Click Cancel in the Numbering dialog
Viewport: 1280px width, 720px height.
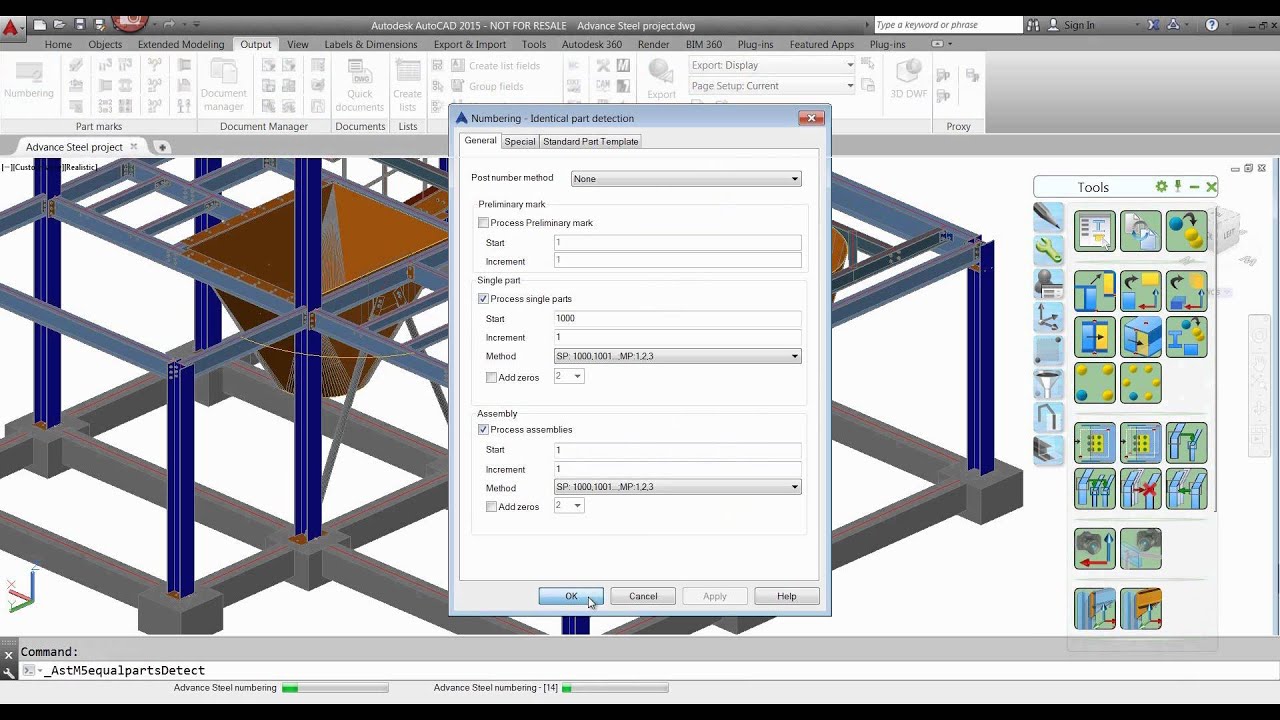(643, 596)
